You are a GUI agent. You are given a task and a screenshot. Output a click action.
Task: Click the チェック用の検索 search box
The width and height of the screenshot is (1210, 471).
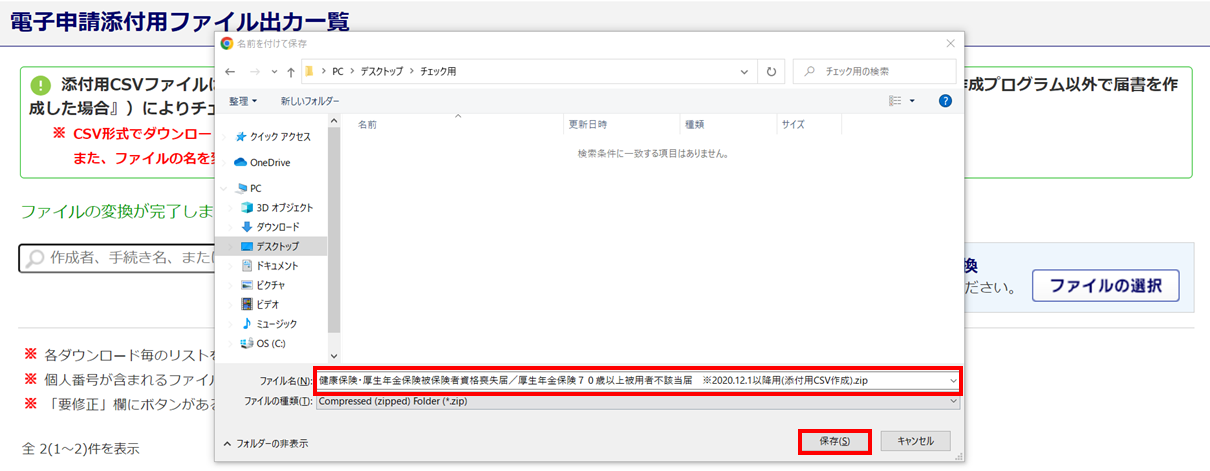[875, 72]
